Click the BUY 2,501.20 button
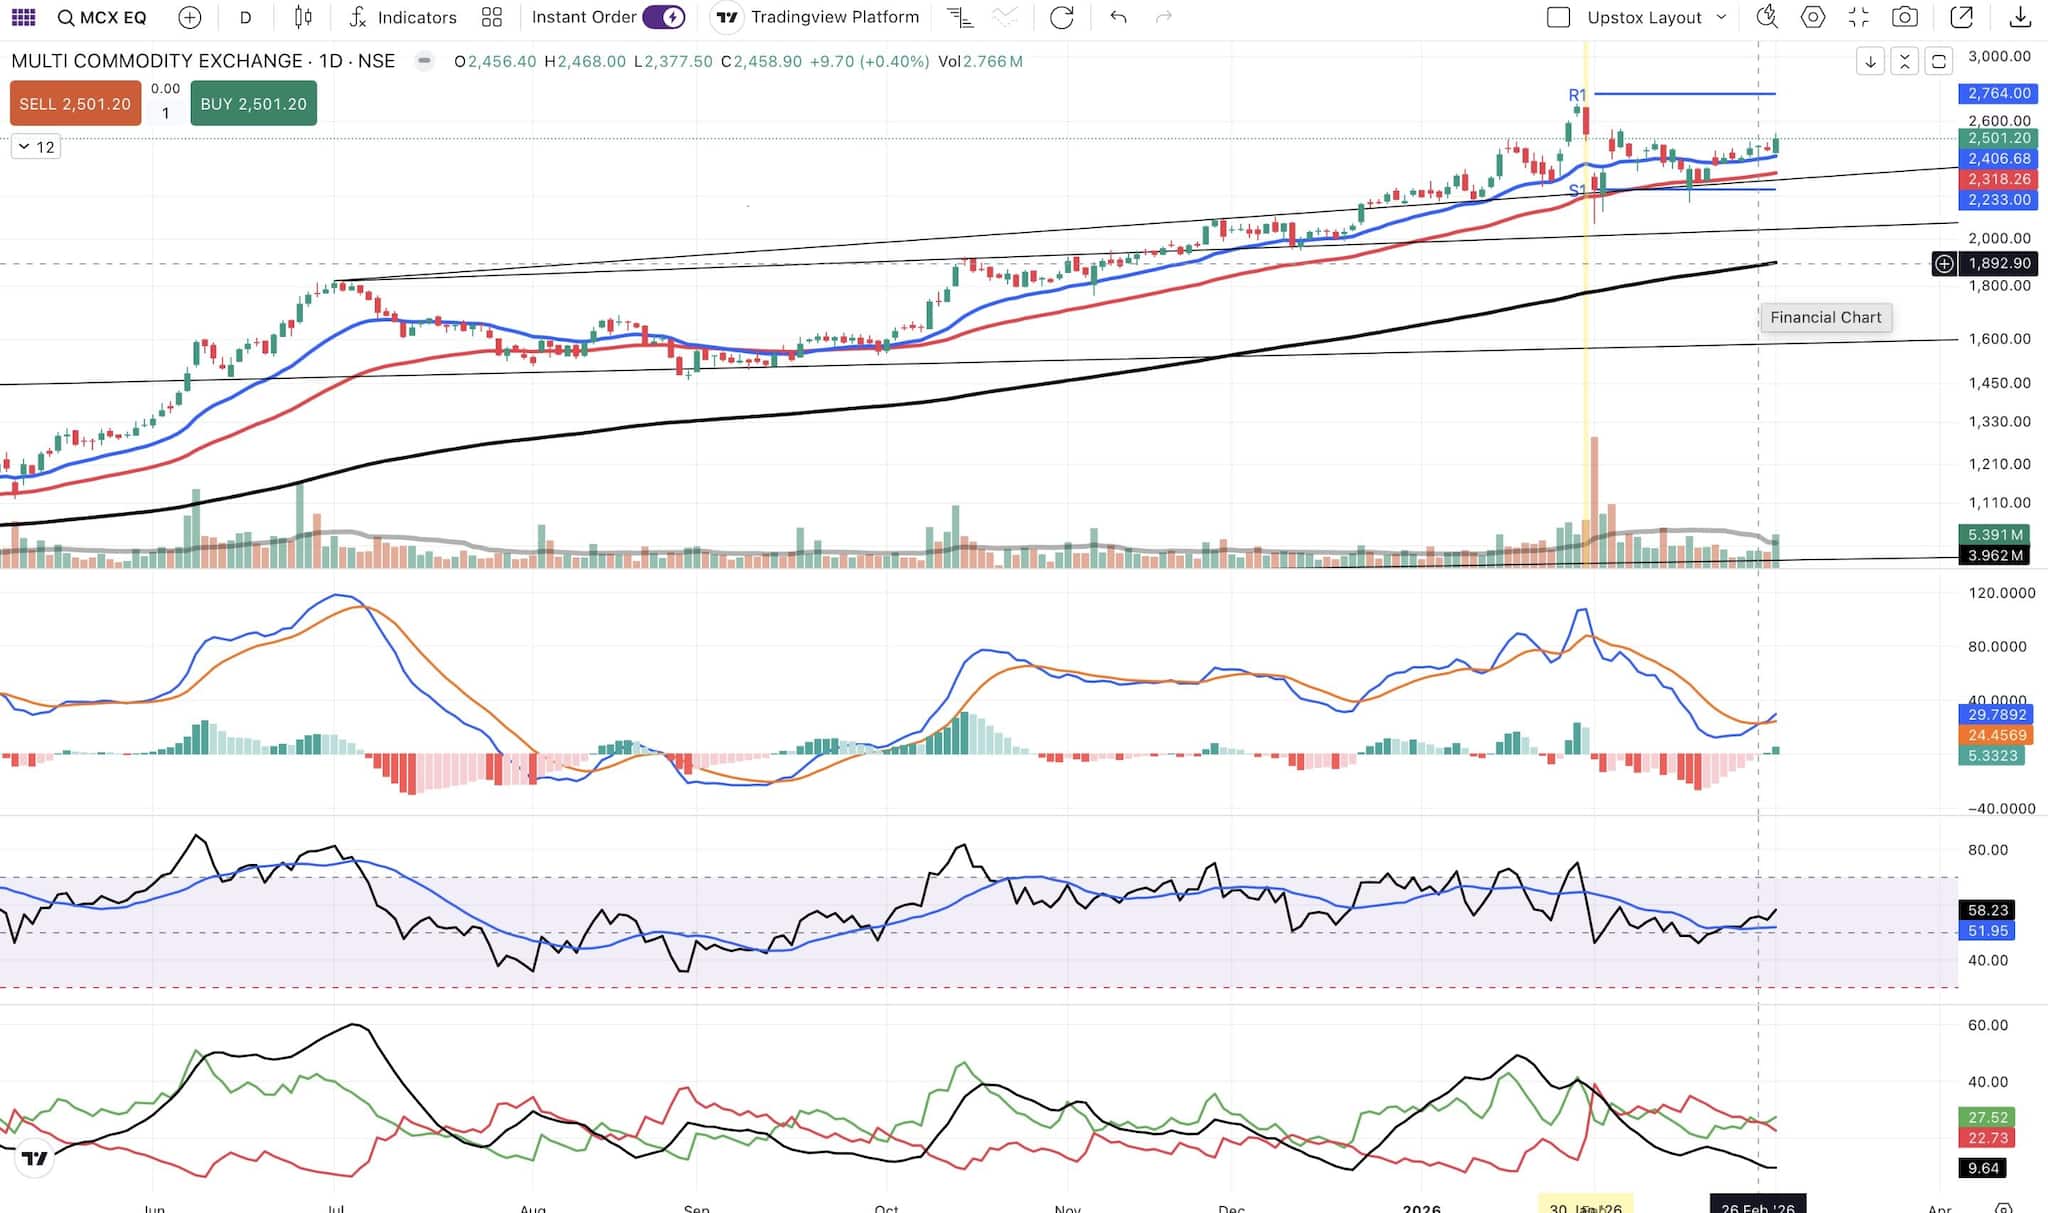Image resolution: width=2048 pixels, height=1213 pixels. [253, 104]
